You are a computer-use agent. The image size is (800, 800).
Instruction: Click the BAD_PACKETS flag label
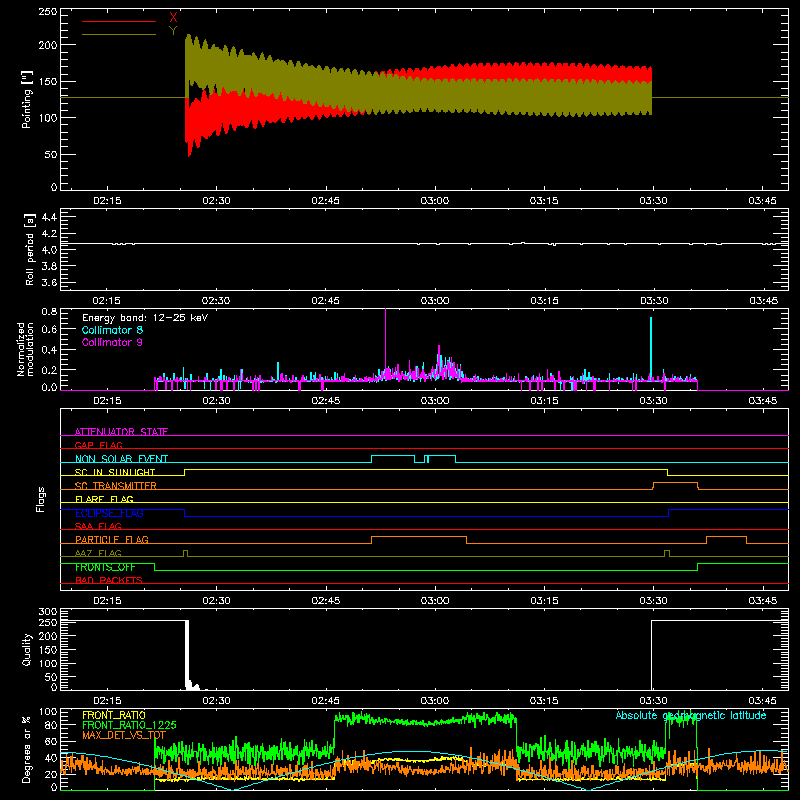(x=109, y=580)
